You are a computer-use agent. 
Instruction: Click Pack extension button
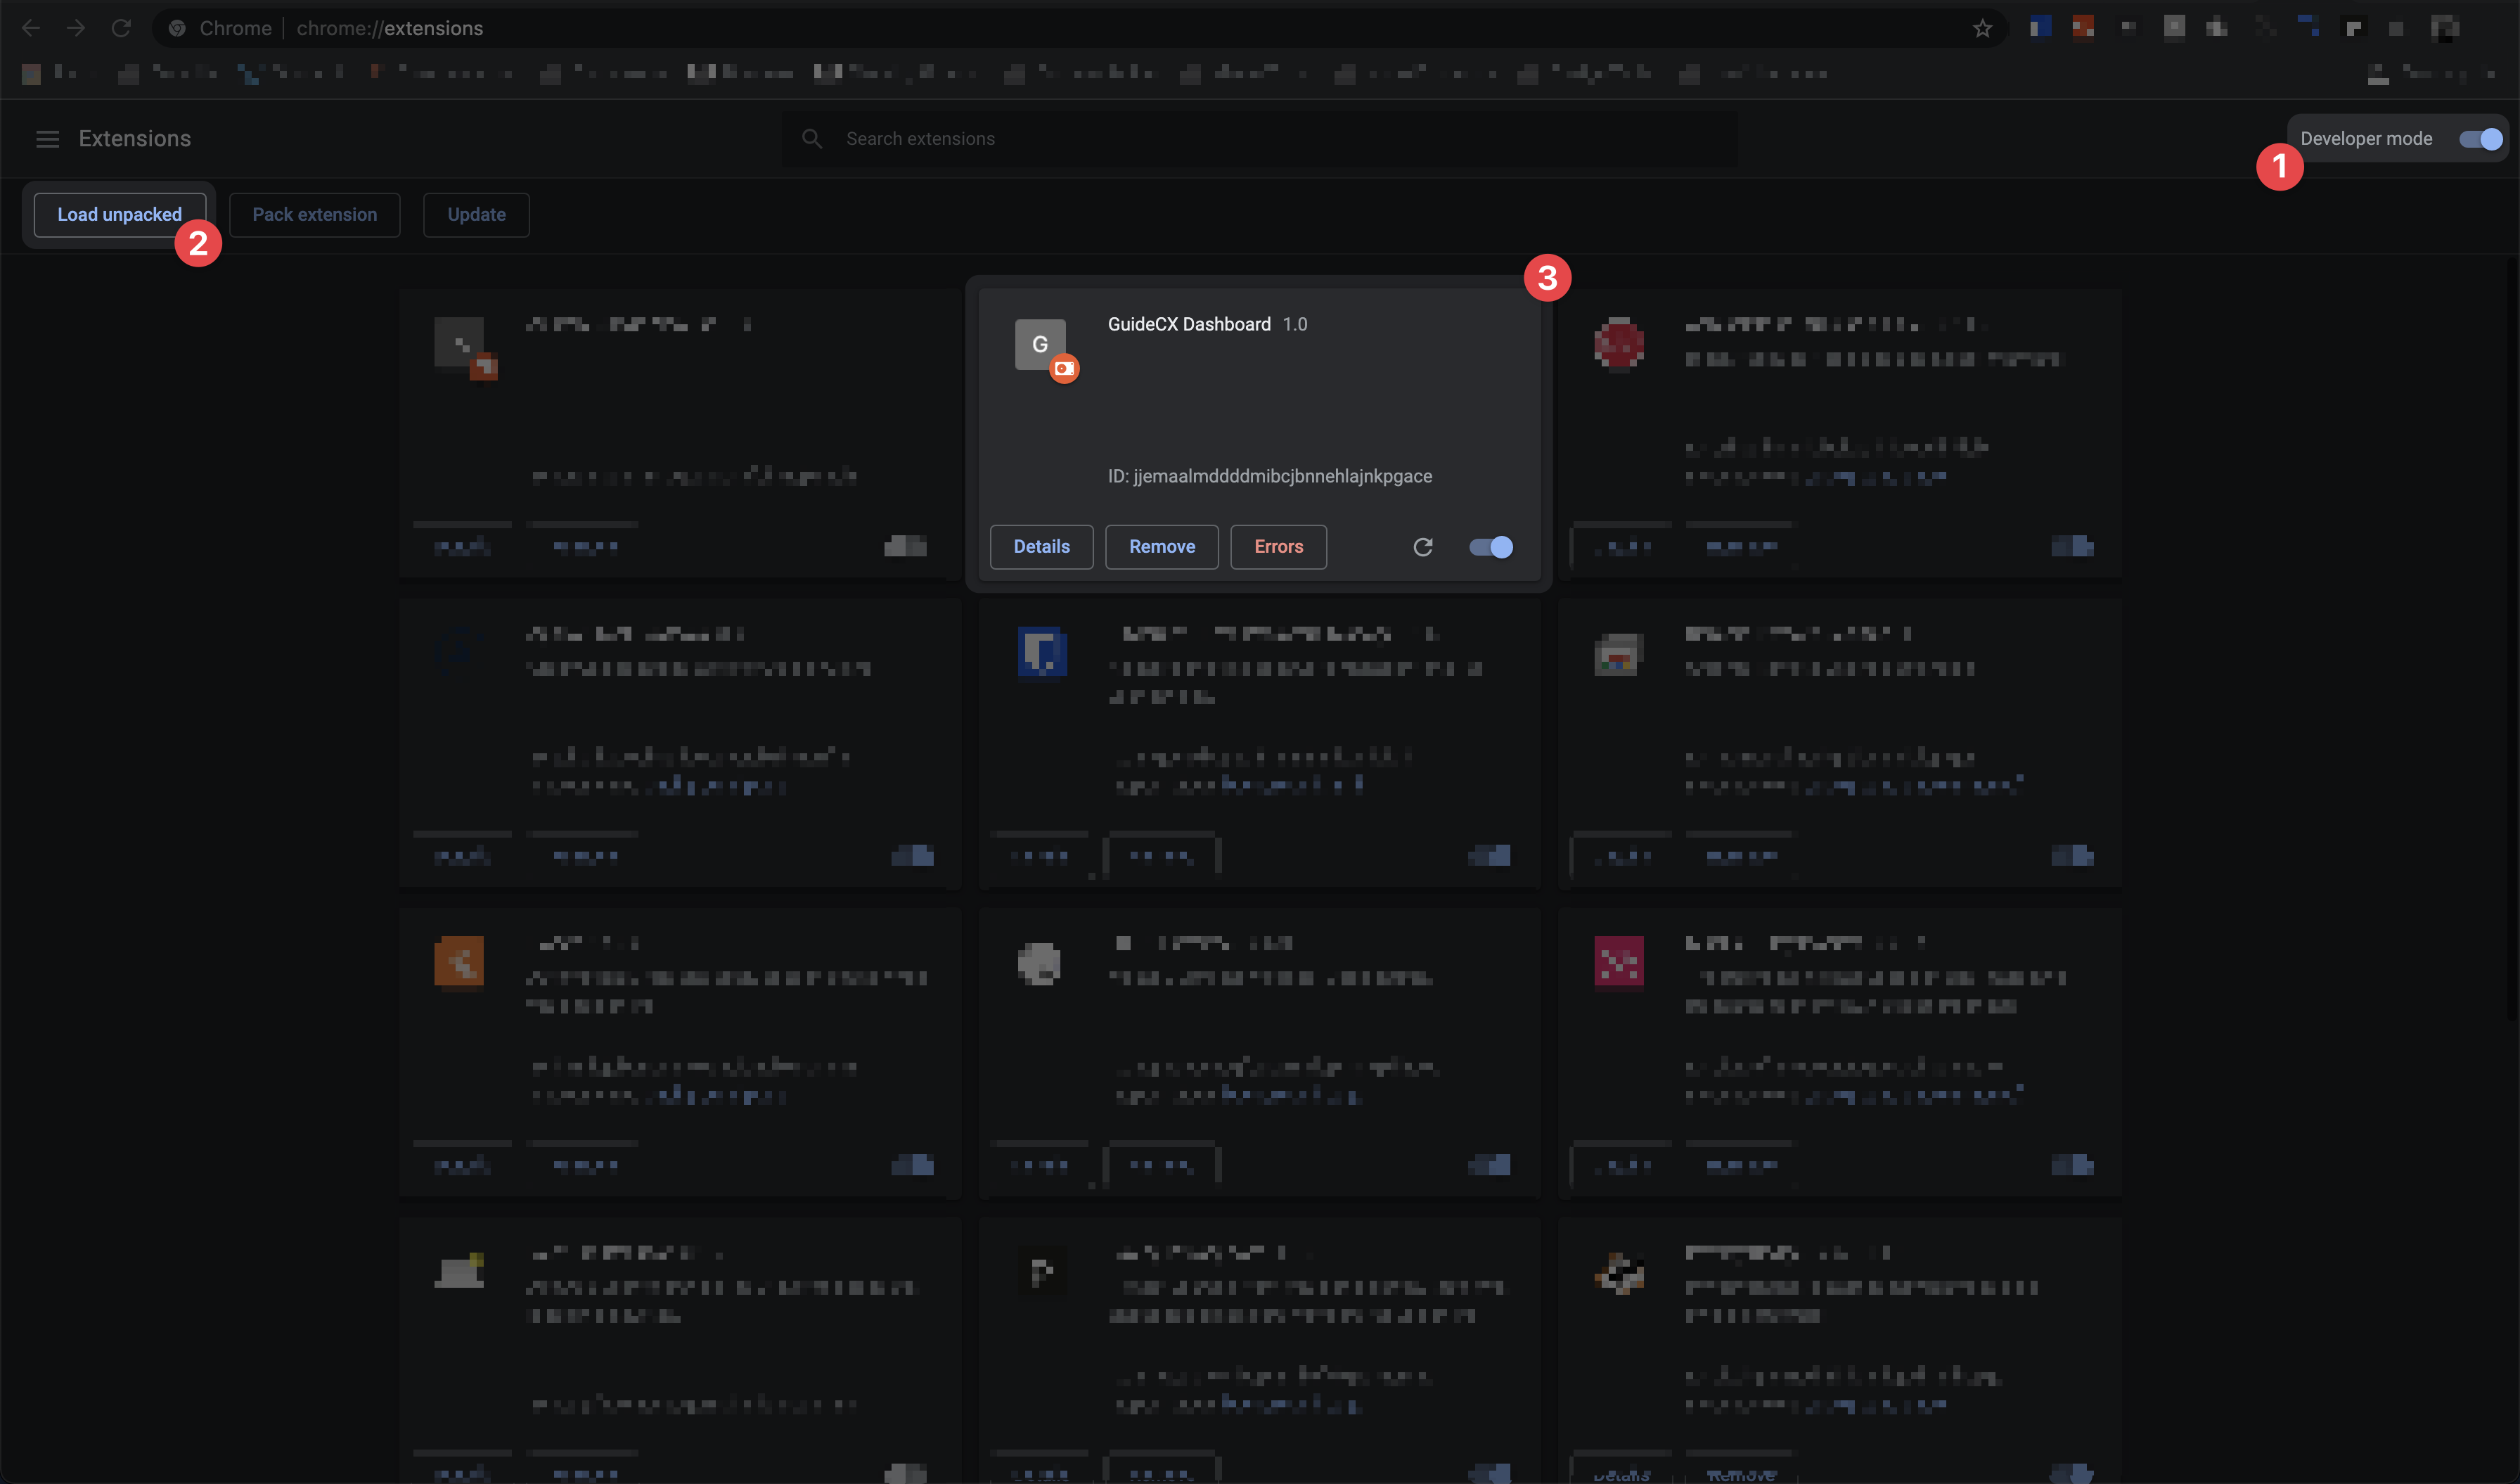314,214
